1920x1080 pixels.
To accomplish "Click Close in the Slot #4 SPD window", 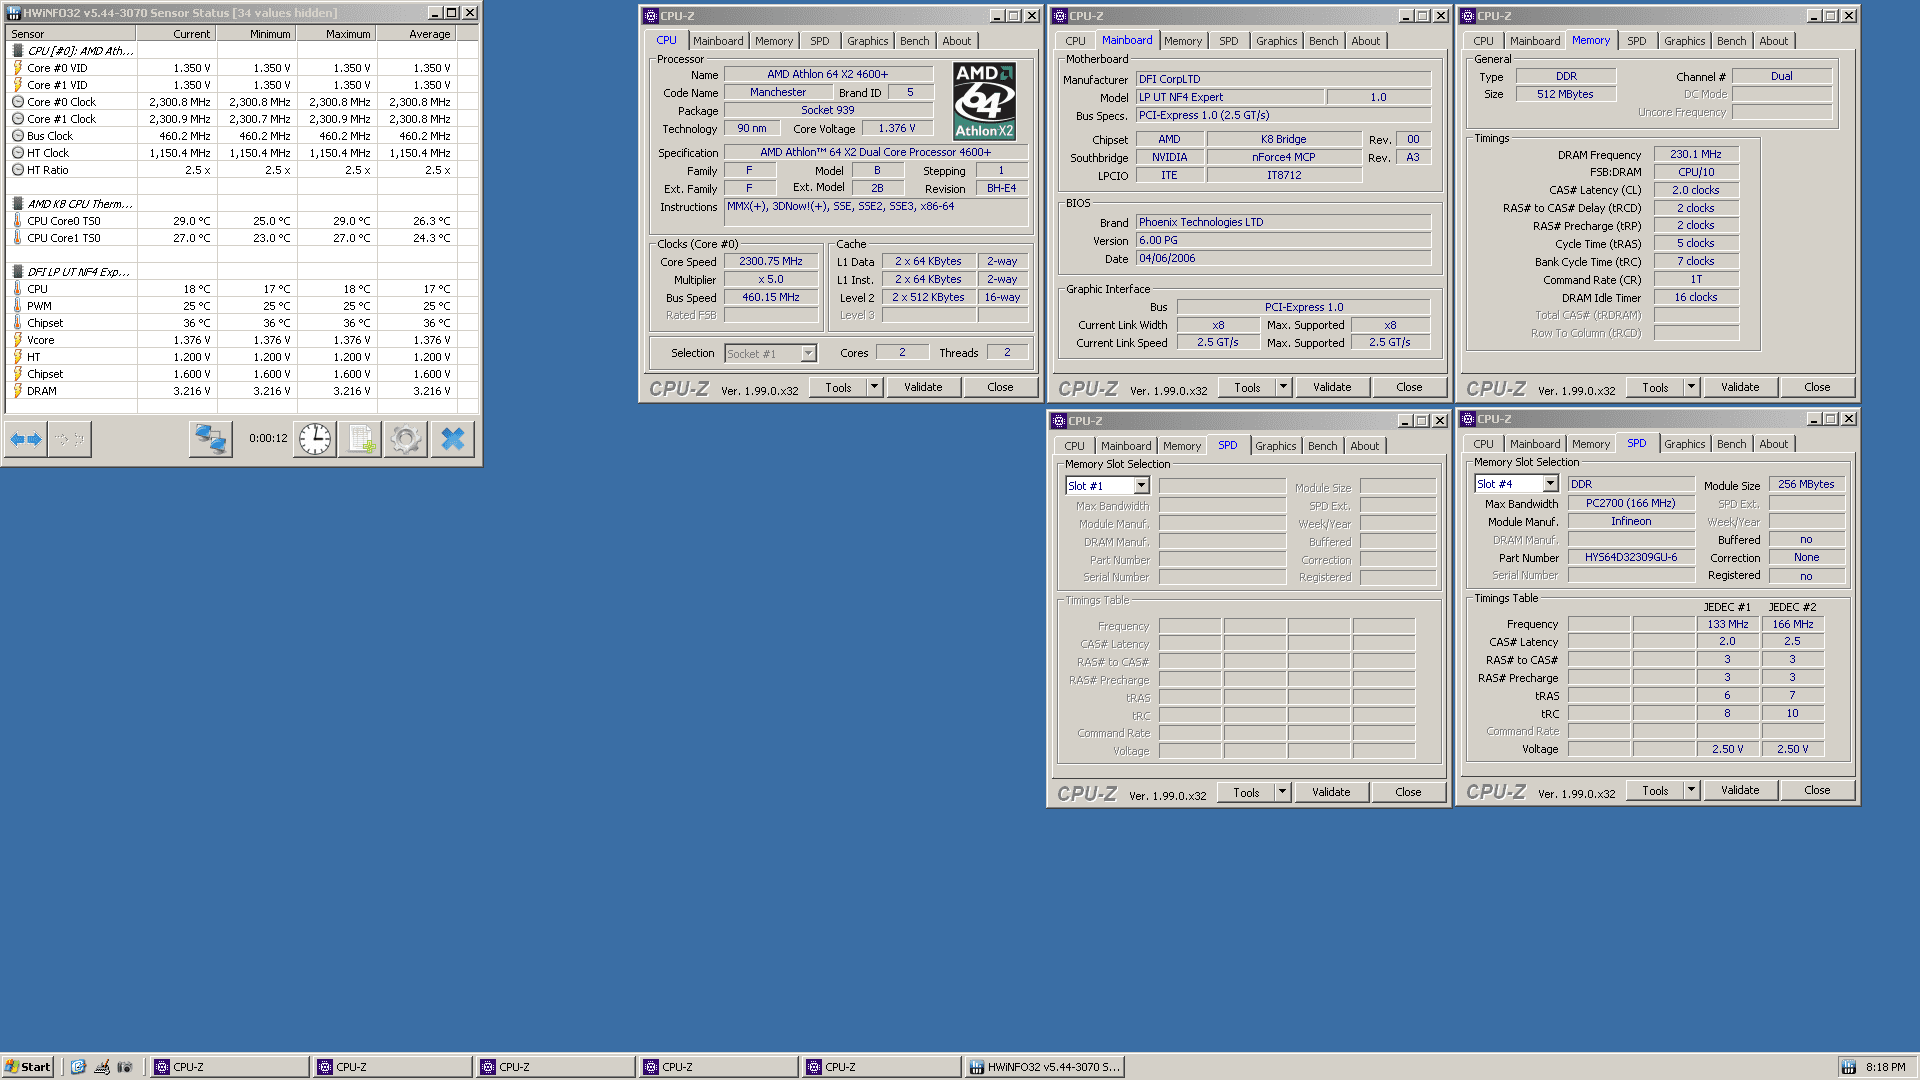I will [x=1817, y=790].
